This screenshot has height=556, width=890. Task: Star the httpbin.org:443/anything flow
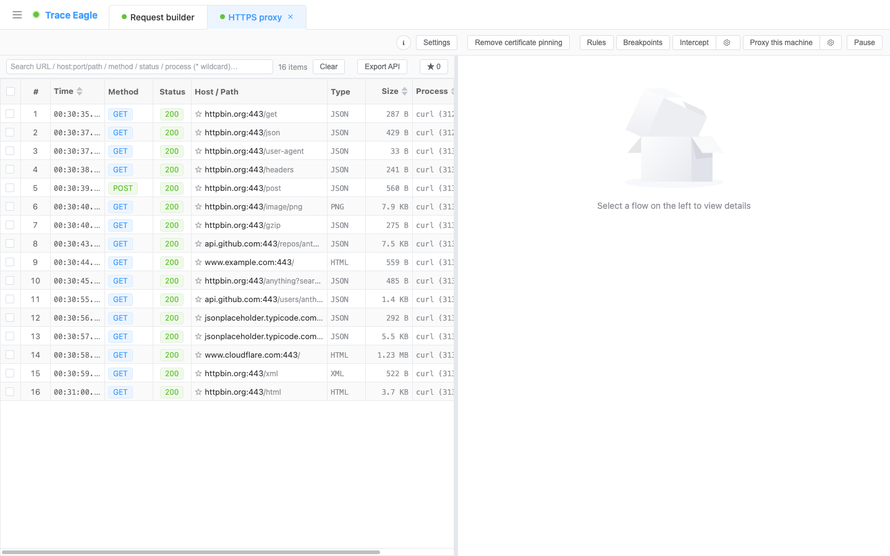tap(198, 281)
